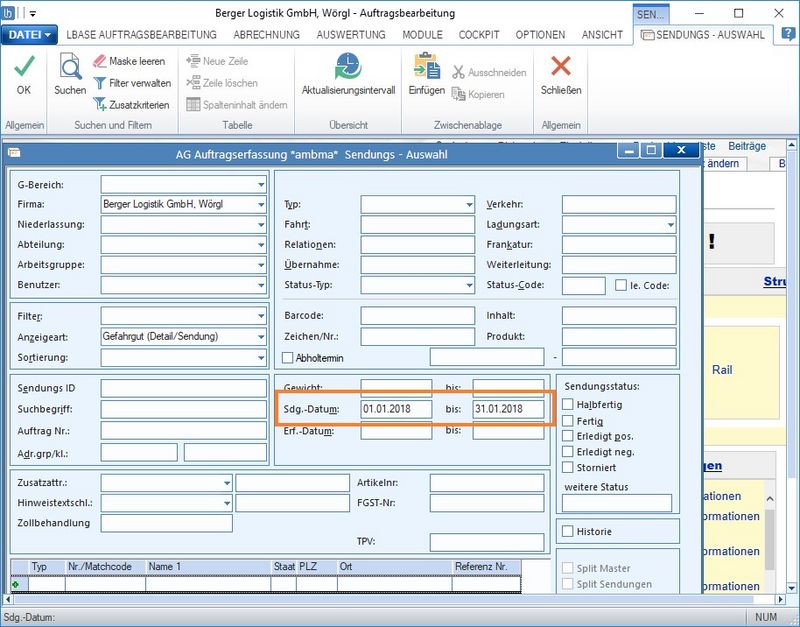Tick the Fertig status checkbox
This screenshot has height=627, width=800.
[x=567, y=420]
